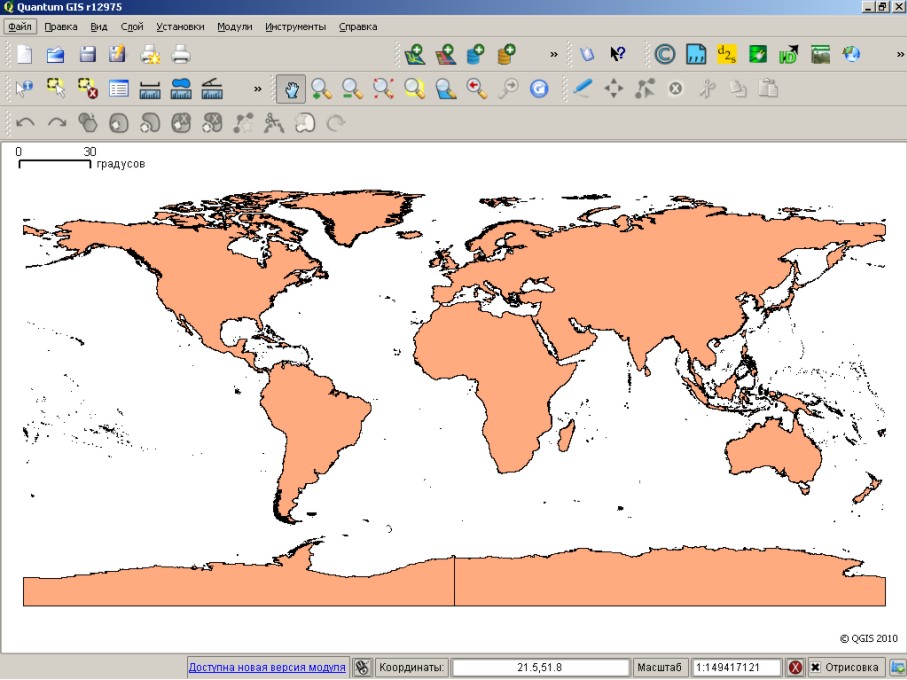Activate the Identify Features tool
The image size is (907, 680).
point(24,89)
